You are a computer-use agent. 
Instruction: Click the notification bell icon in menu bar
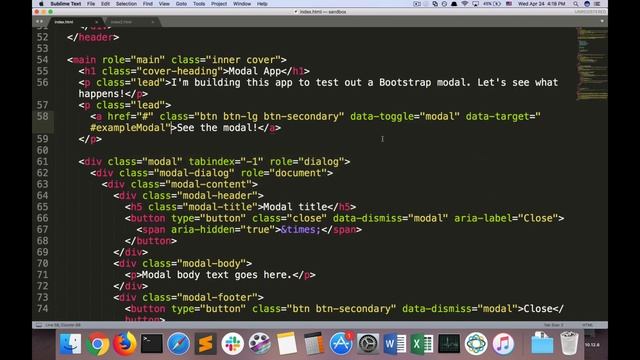point(454,4)
